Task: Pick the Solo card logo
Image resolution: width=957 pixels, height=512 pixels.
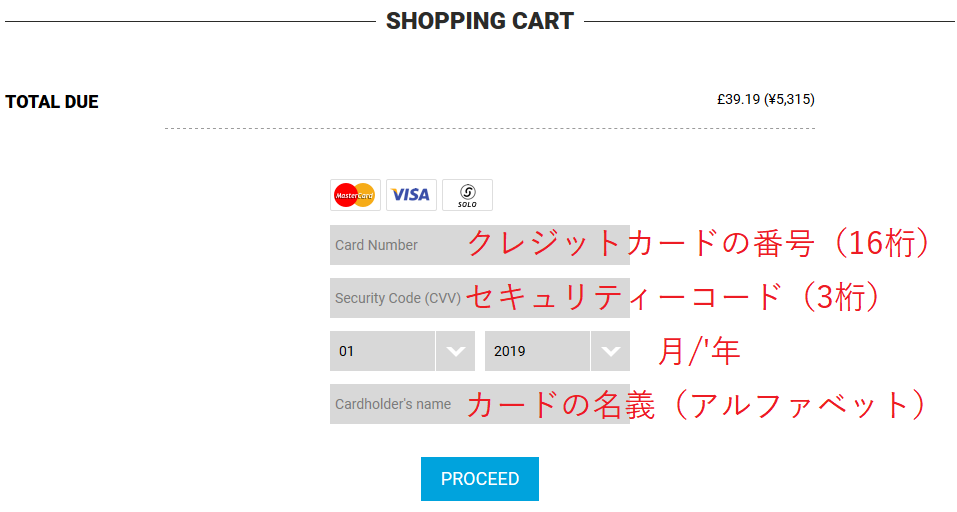Action: pos(468,195)
